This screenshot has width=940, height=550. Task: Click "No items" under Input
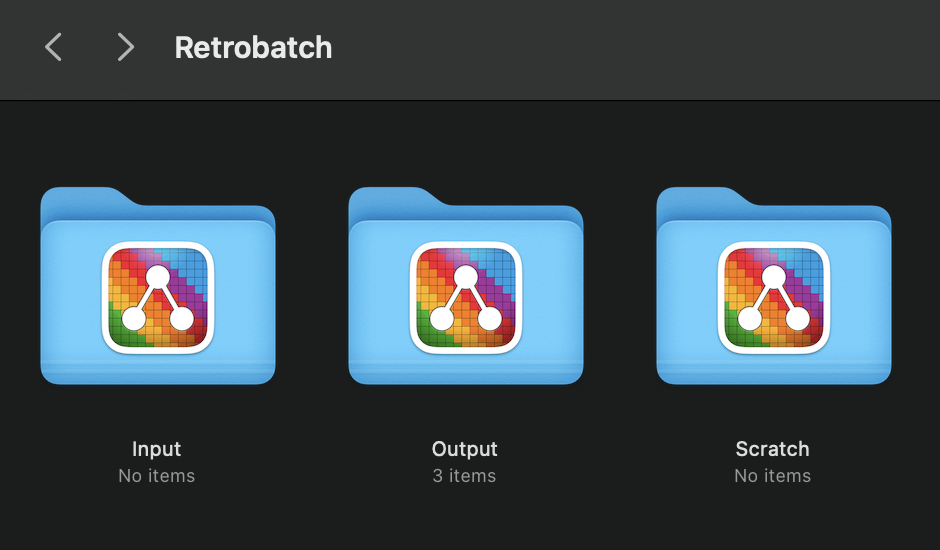pyautogui.click(x=156, y=476)
